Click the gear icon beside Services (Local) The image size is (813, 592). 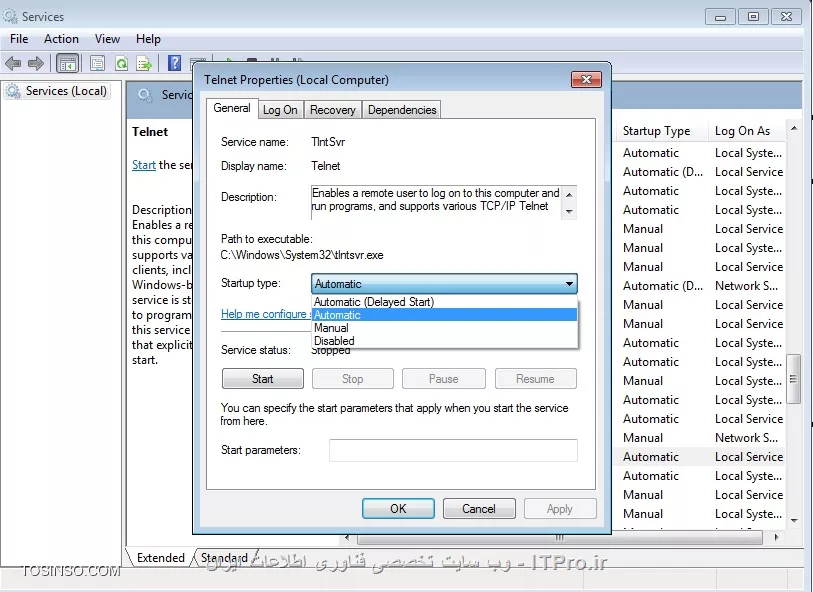pos(12,91)
